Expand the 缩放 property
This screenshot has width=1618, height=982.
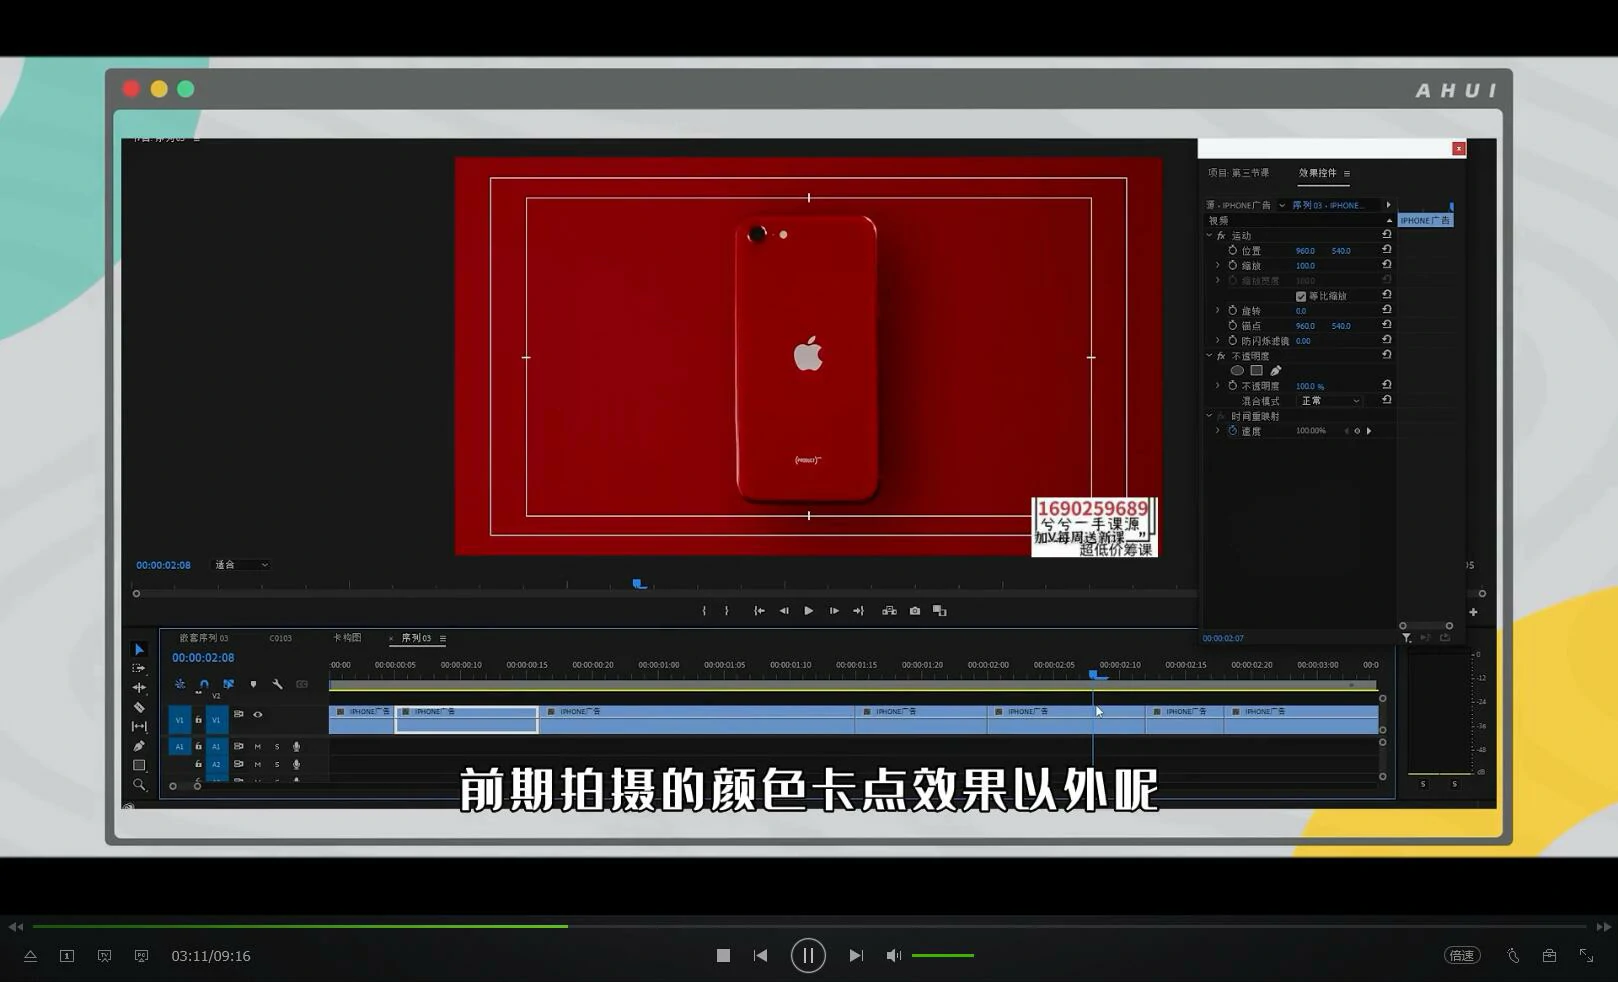pyautogui.click(x=1218, y=266)
